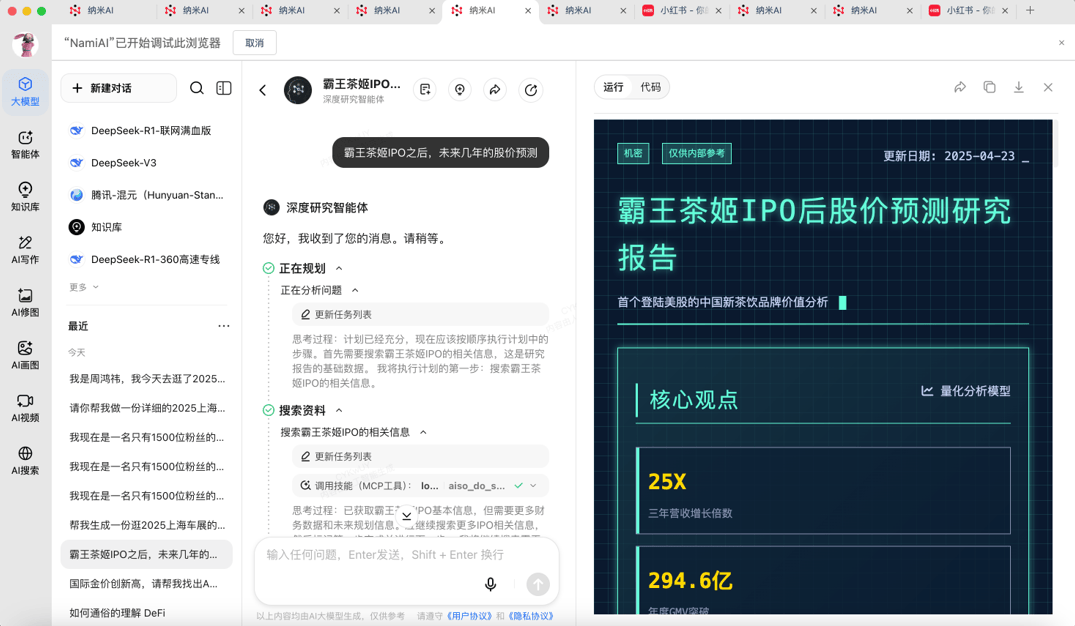The width and height of the screenshot is (1075, 626).
Task: Open chat 国际金价创新高
Action: (x=147, y=583)
